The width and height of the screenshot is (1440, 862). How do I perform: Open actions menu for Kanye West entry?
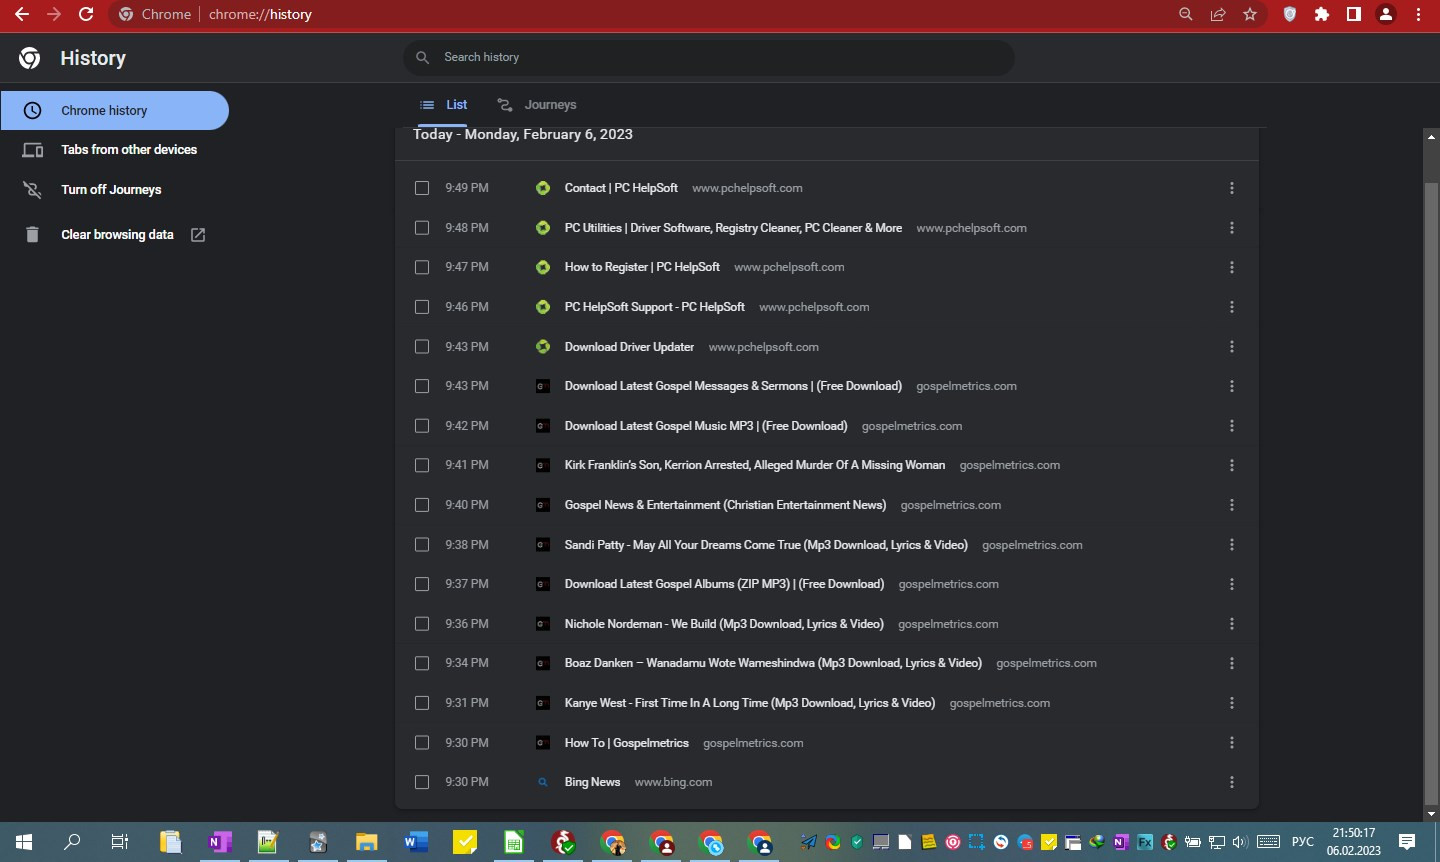(1232, 703)
